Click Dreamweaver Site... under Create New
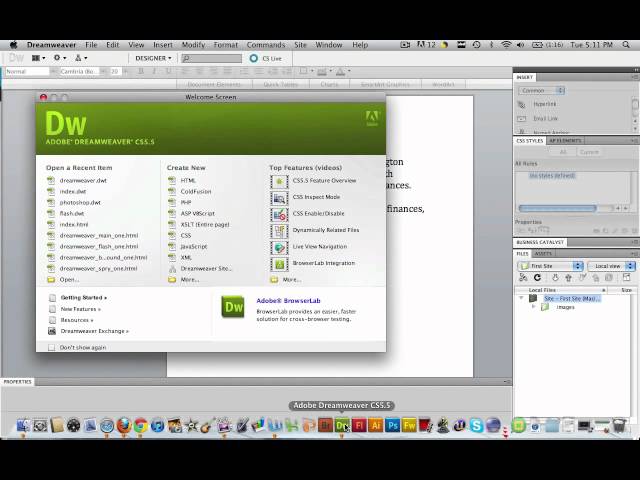Viewport: 640px width, 480px height. click(x=206, y=269)
